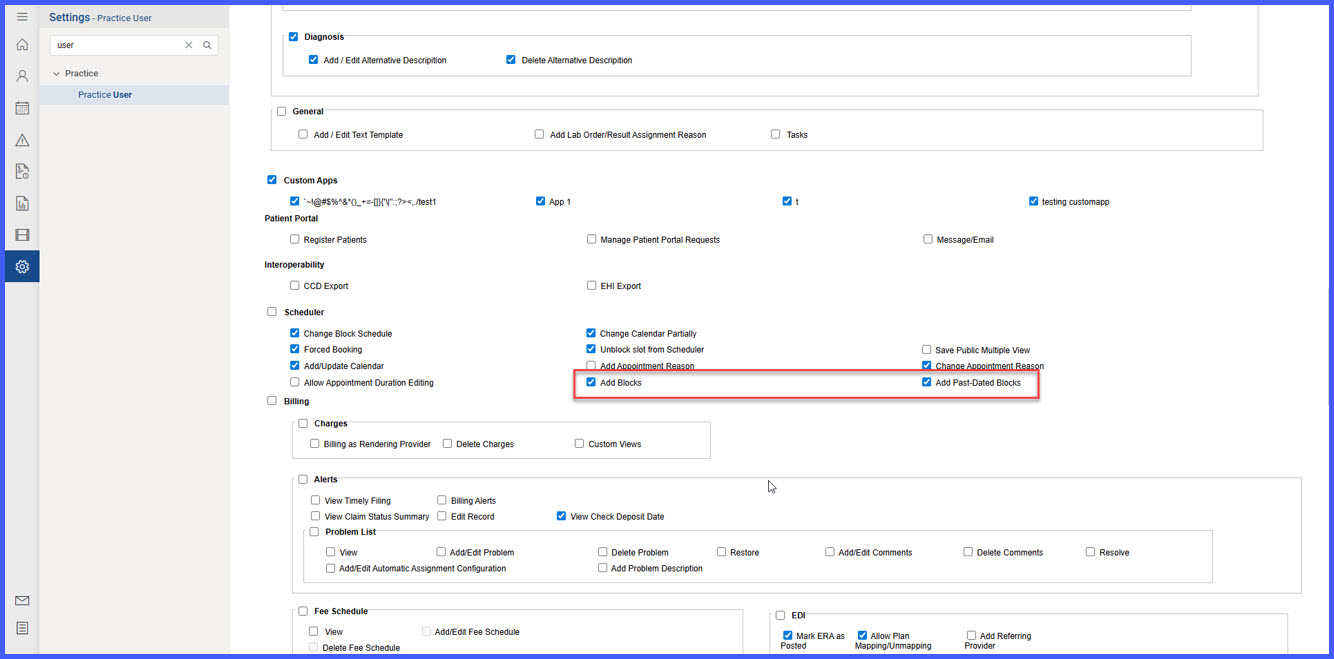
Task: Enable Add Lab Order/Result Assignment Reason
Action: (540, 134)
